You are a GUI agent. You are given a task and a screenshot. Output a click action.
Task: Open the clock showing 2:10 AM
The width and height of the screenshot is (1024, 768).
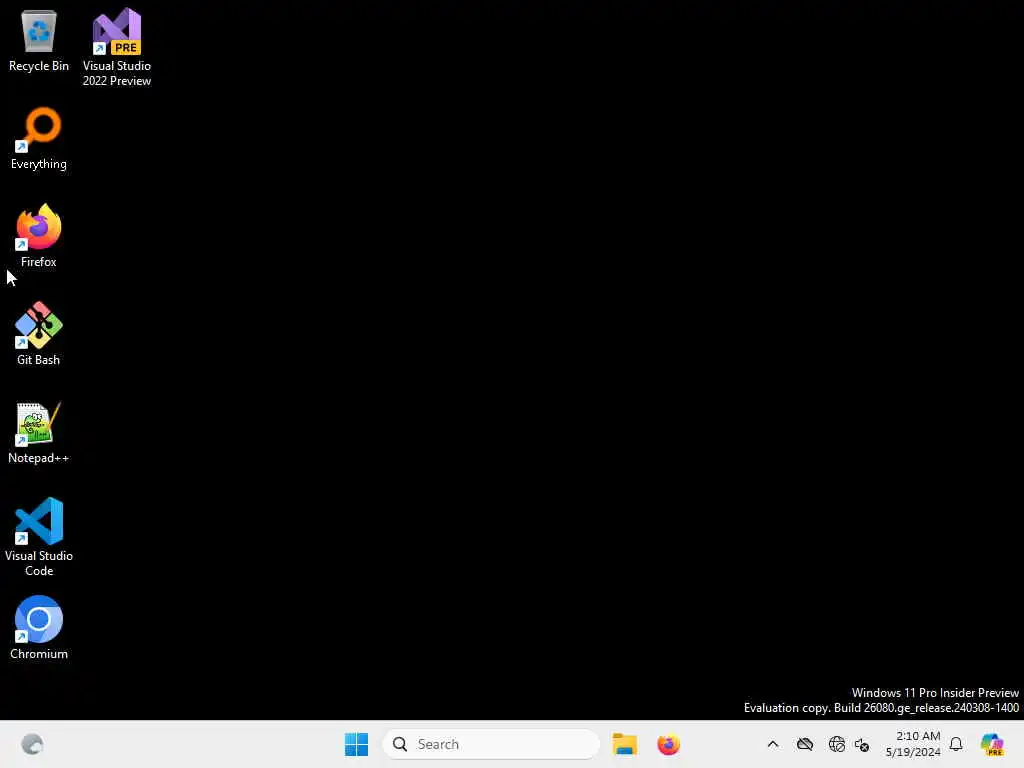(913, 744)
